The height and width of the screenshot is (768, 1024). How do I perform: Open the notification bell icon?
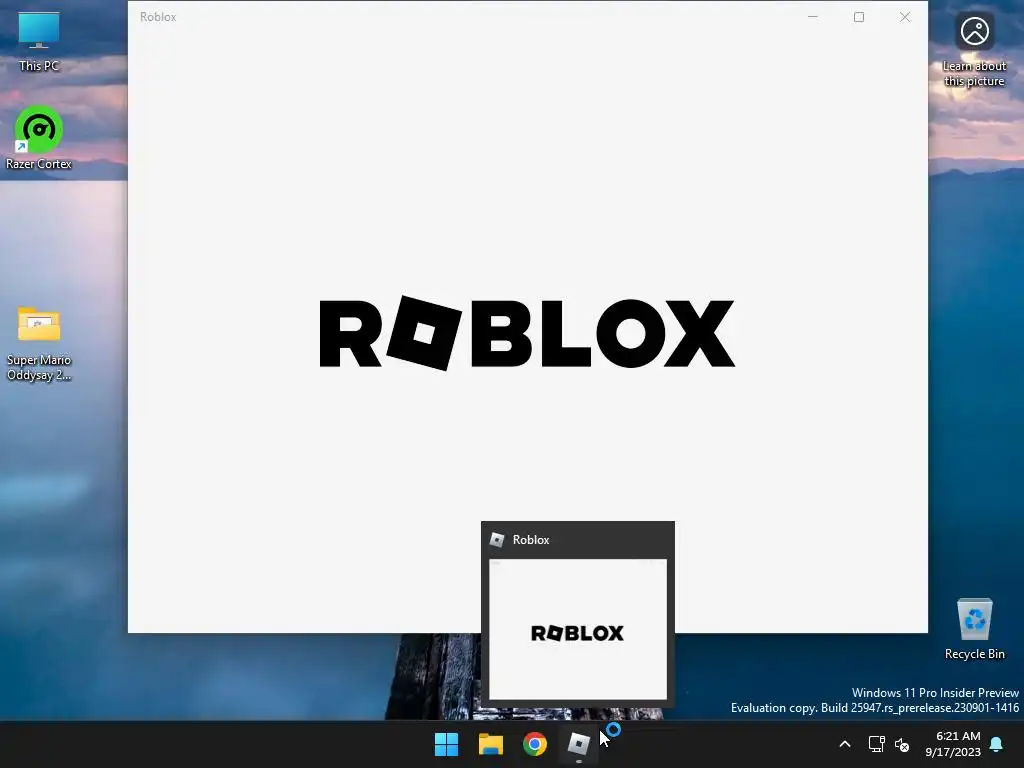click(997, 744)
